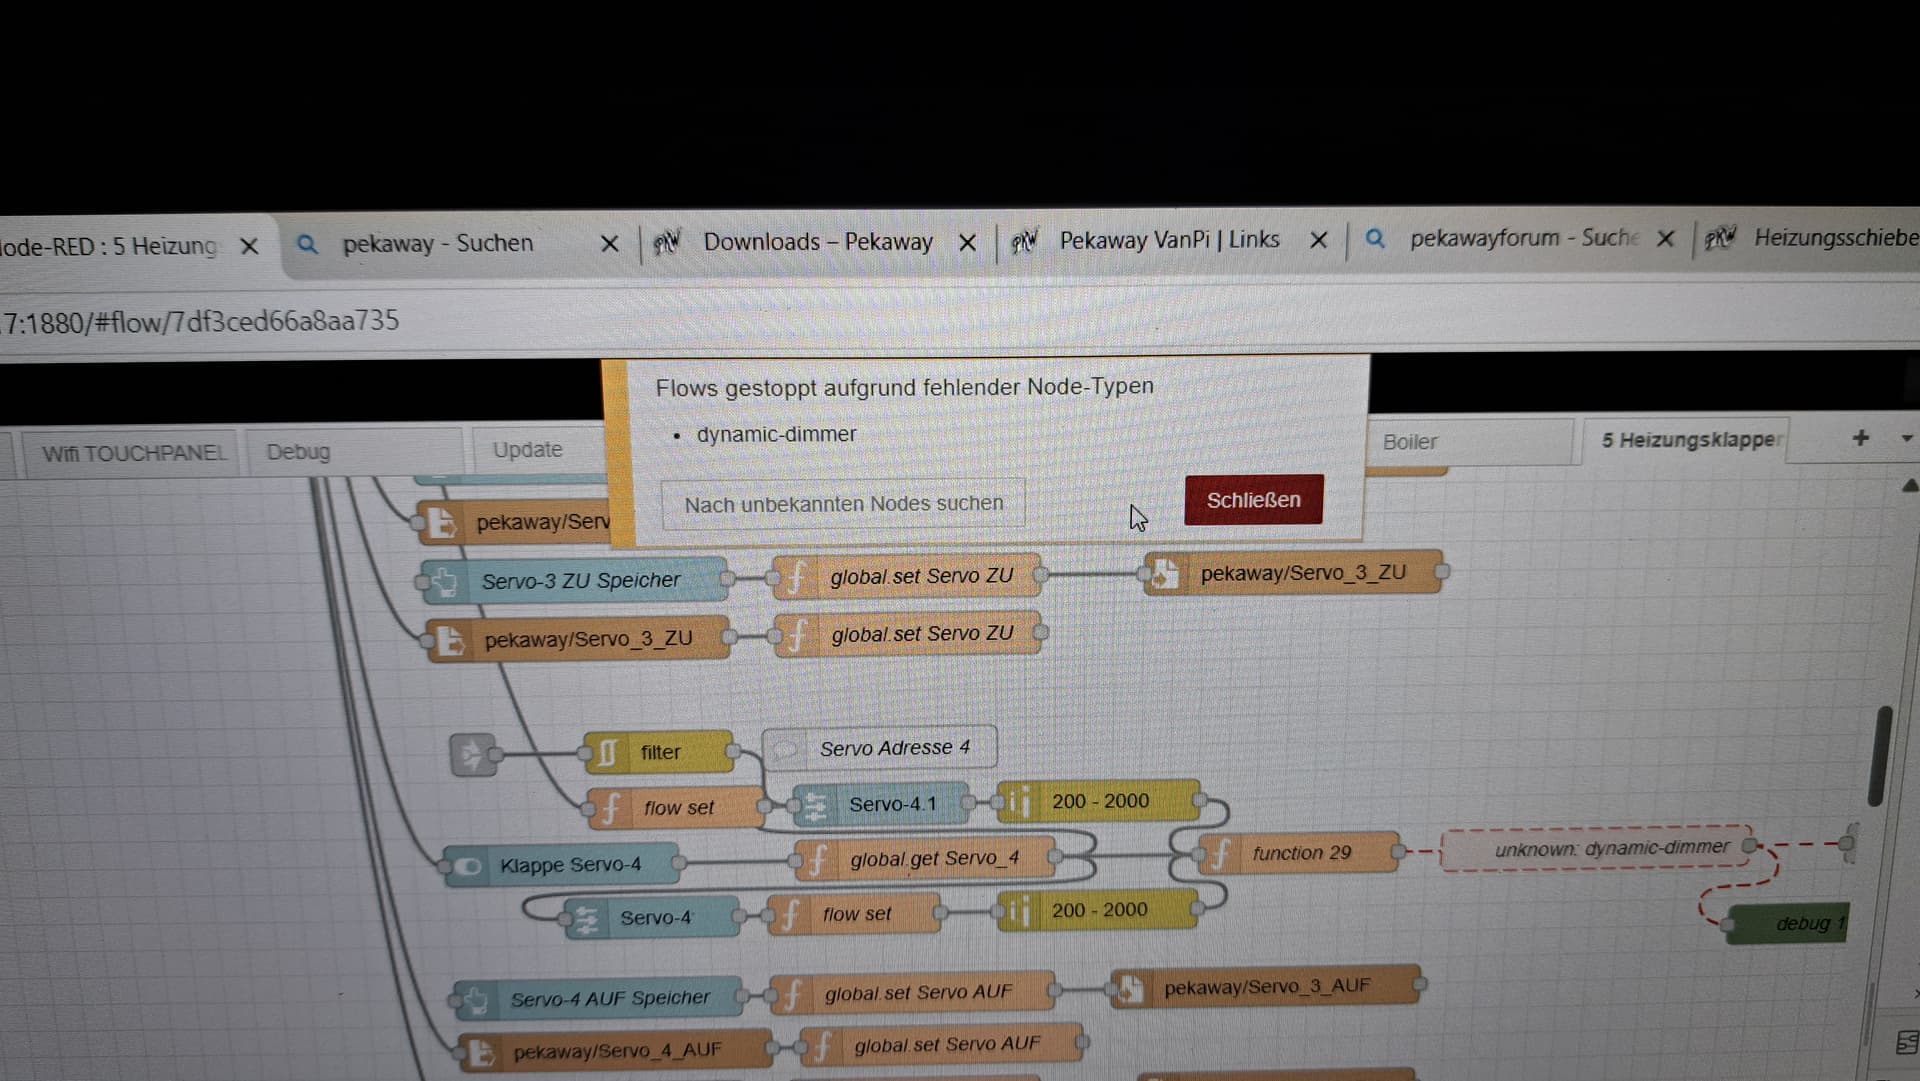Image resolution: width=1920 pixels, height=1081 pixels.
Task: Select the Servo-4.1 slider node
Action: 892,804
